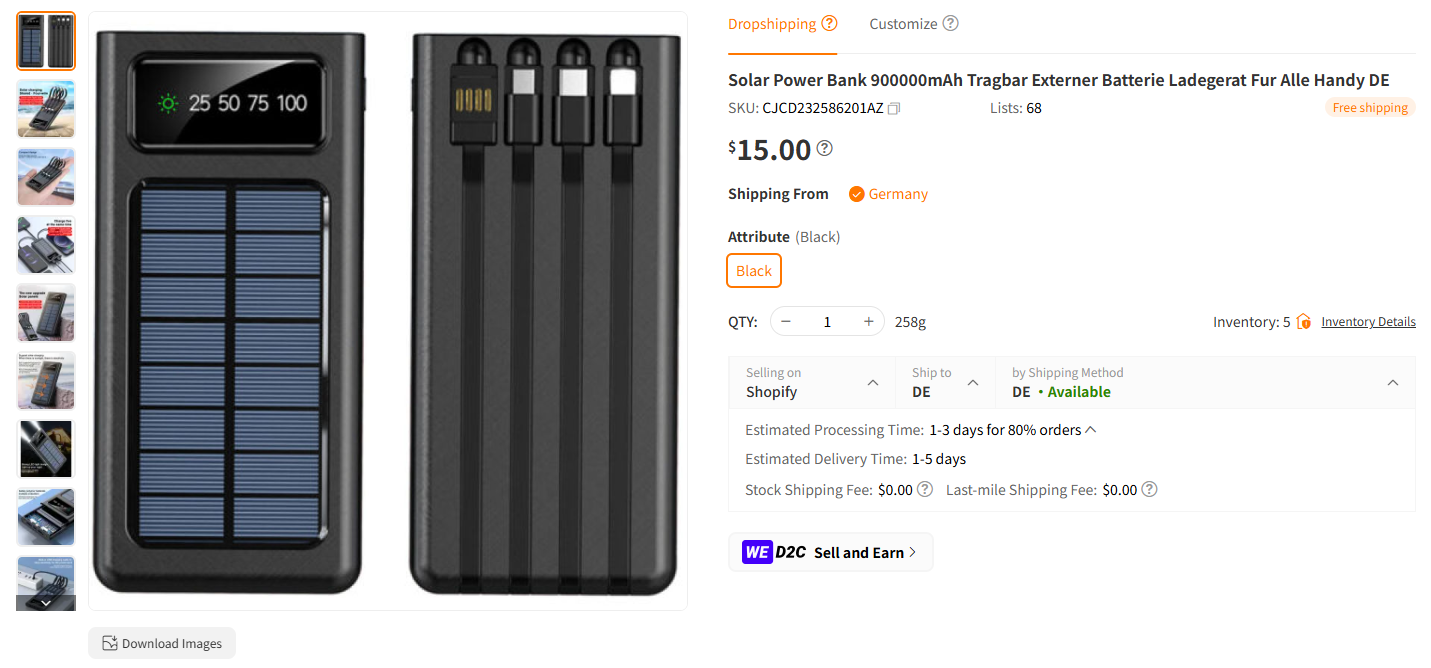Open Last-mile Shipping Fee help icon
Screen dimensions: 1431x668
(x=1149, y=490)
